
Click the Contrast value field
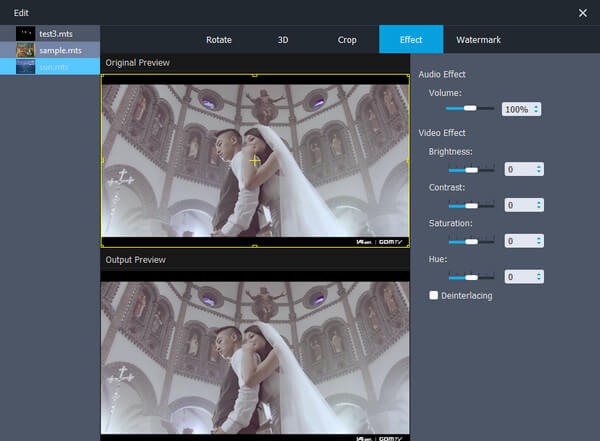(524, 205)
